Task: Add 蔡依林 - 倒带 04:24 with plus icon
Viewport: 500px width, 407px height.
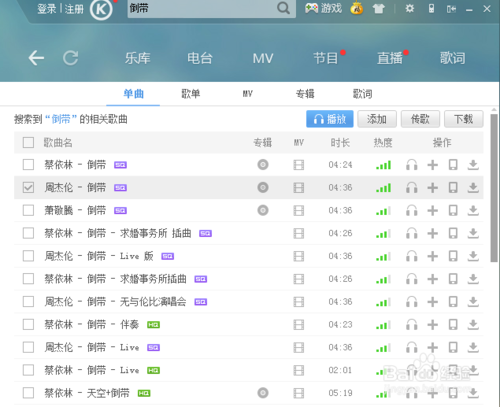Action: (433, 165)
